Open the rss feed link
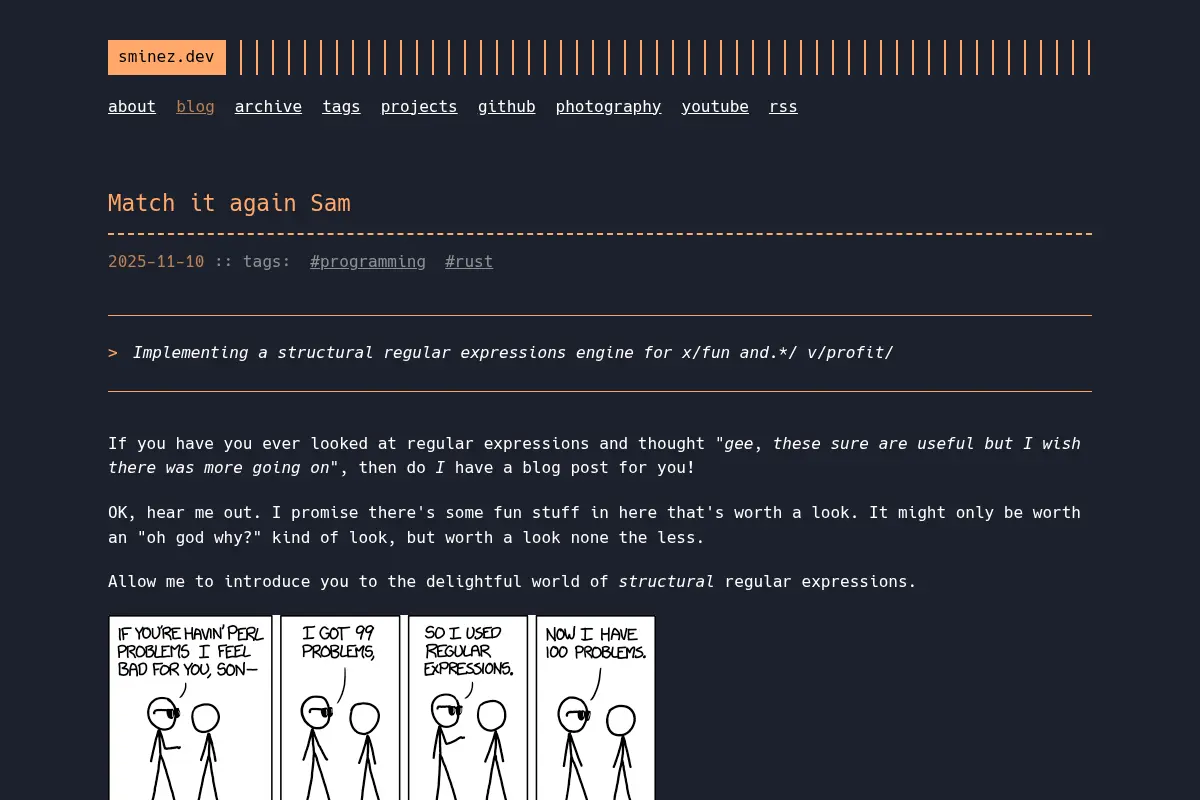Screen dimensions: 1200x800 coord(783,106)
